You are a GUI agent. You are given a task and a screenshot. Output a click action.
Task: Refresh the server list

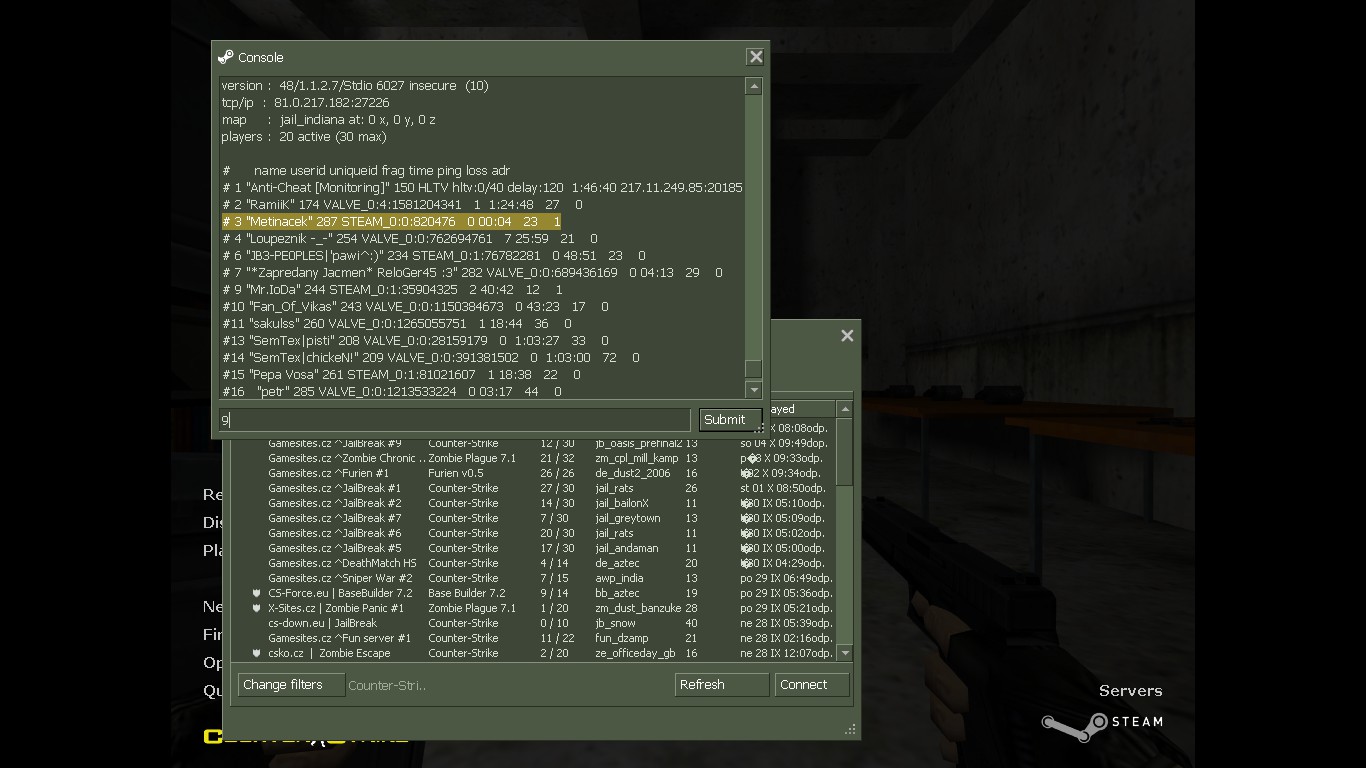click(x=722, y=685)
